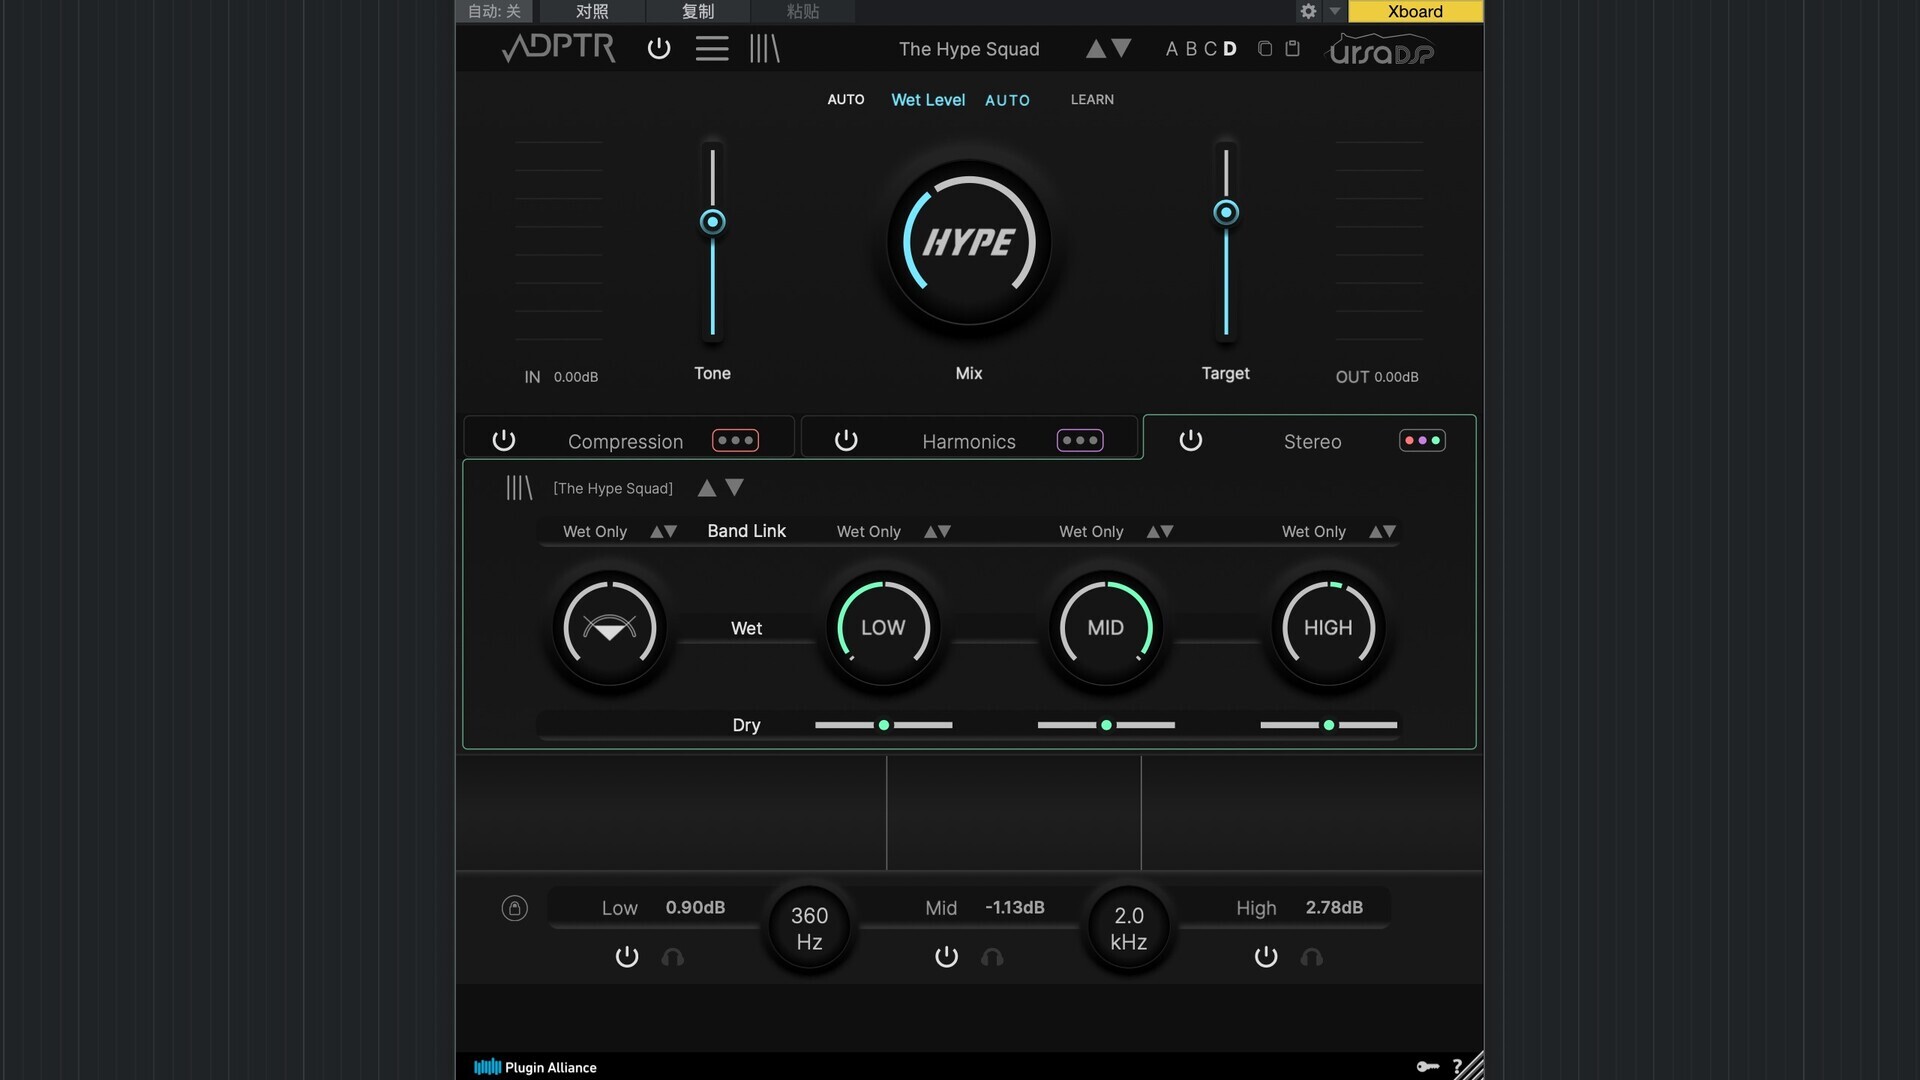
Task: Adjust the Tone slider handle
Action: click(712, 222)
